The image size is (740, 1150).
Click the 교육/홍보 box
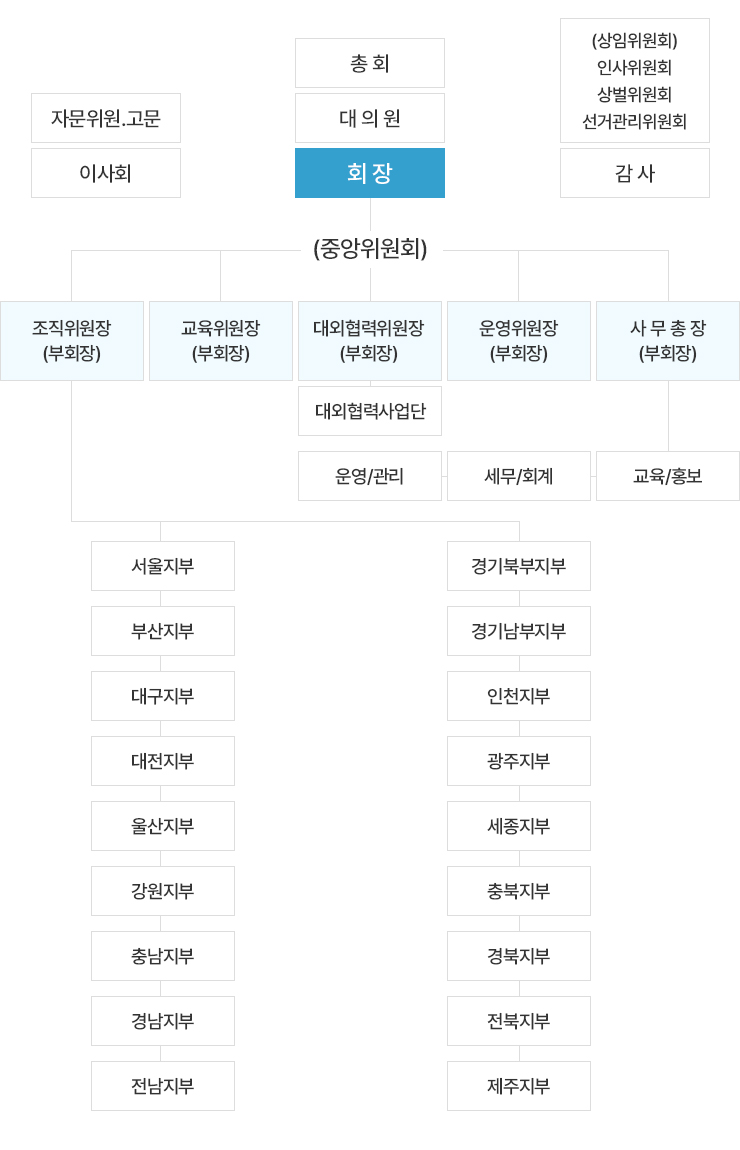(668, 476)
